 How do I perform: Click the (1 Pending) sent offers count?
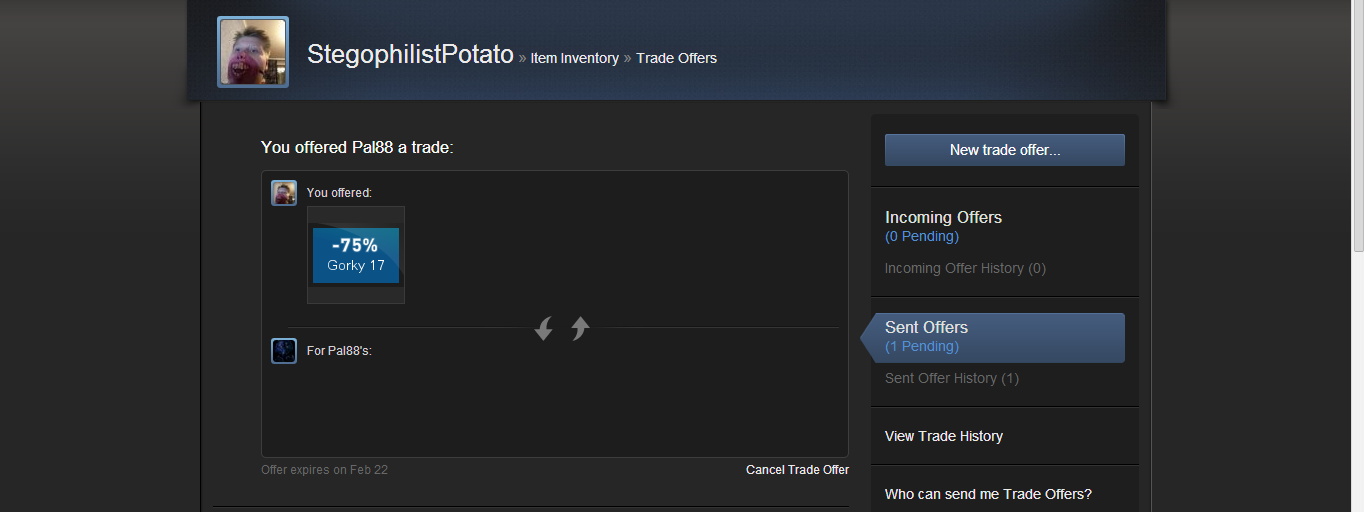(922, 346)
